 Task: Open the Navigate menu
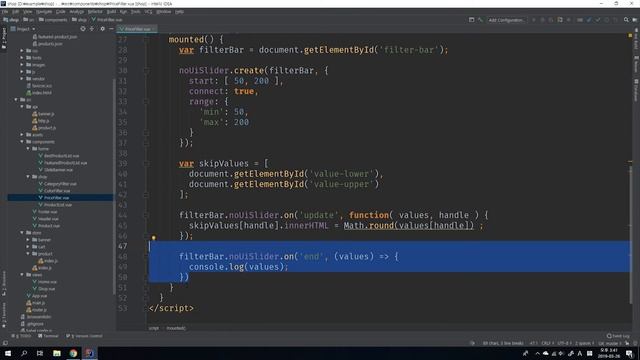[44, 12]
